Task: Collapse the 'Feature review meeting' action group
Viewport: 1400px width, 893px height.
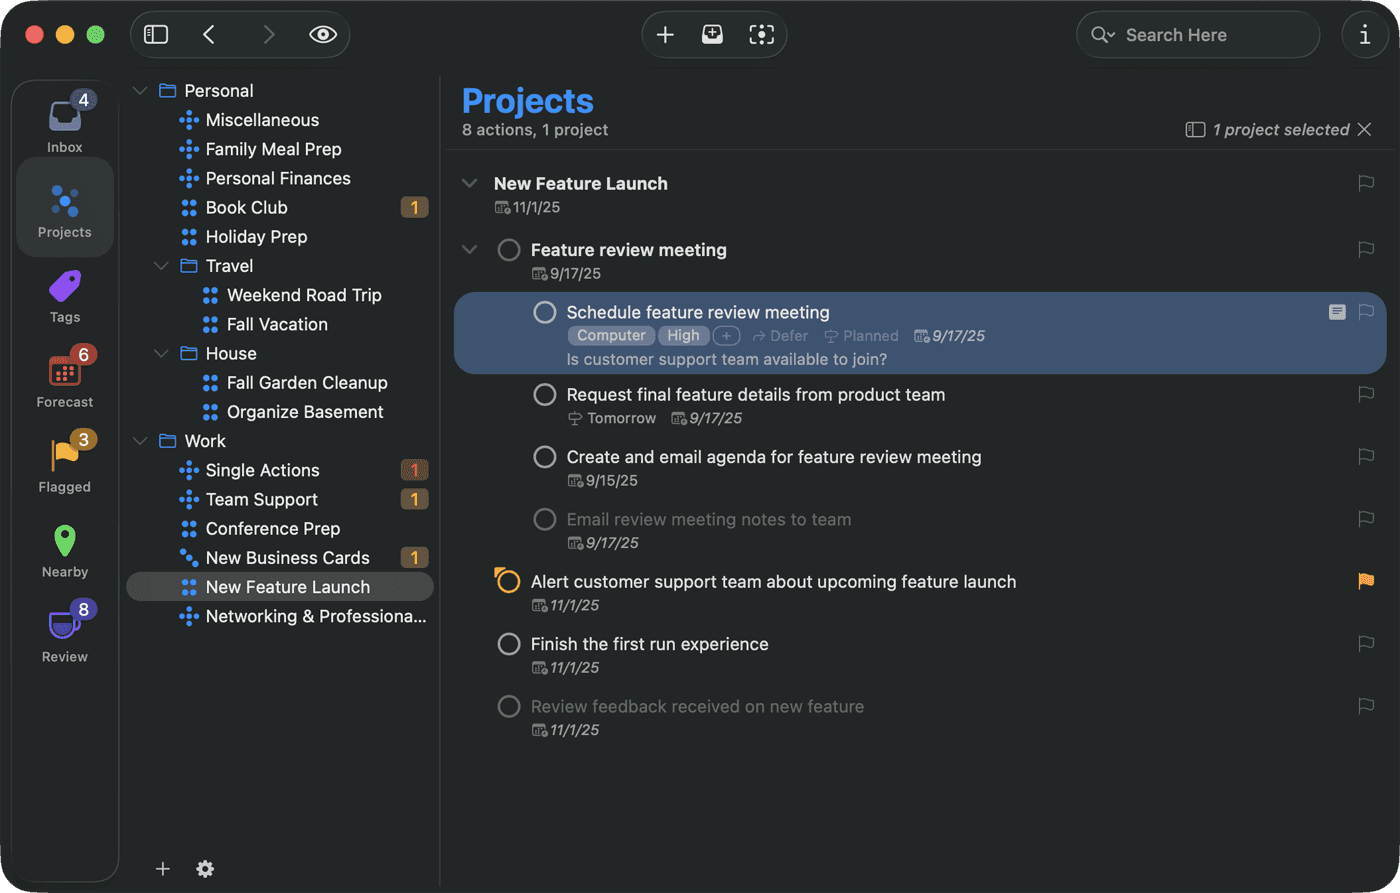Action: (469, 250)
